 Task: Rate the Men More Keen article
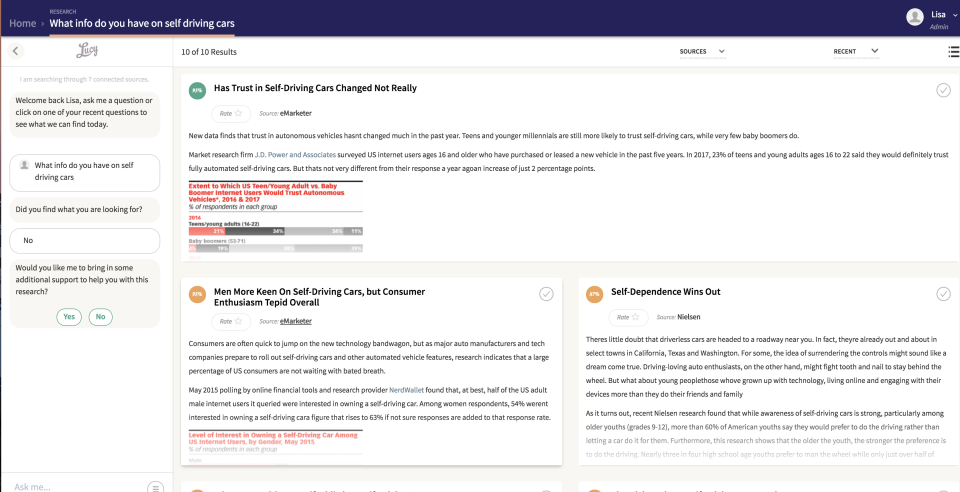click(x=231, y=321)
